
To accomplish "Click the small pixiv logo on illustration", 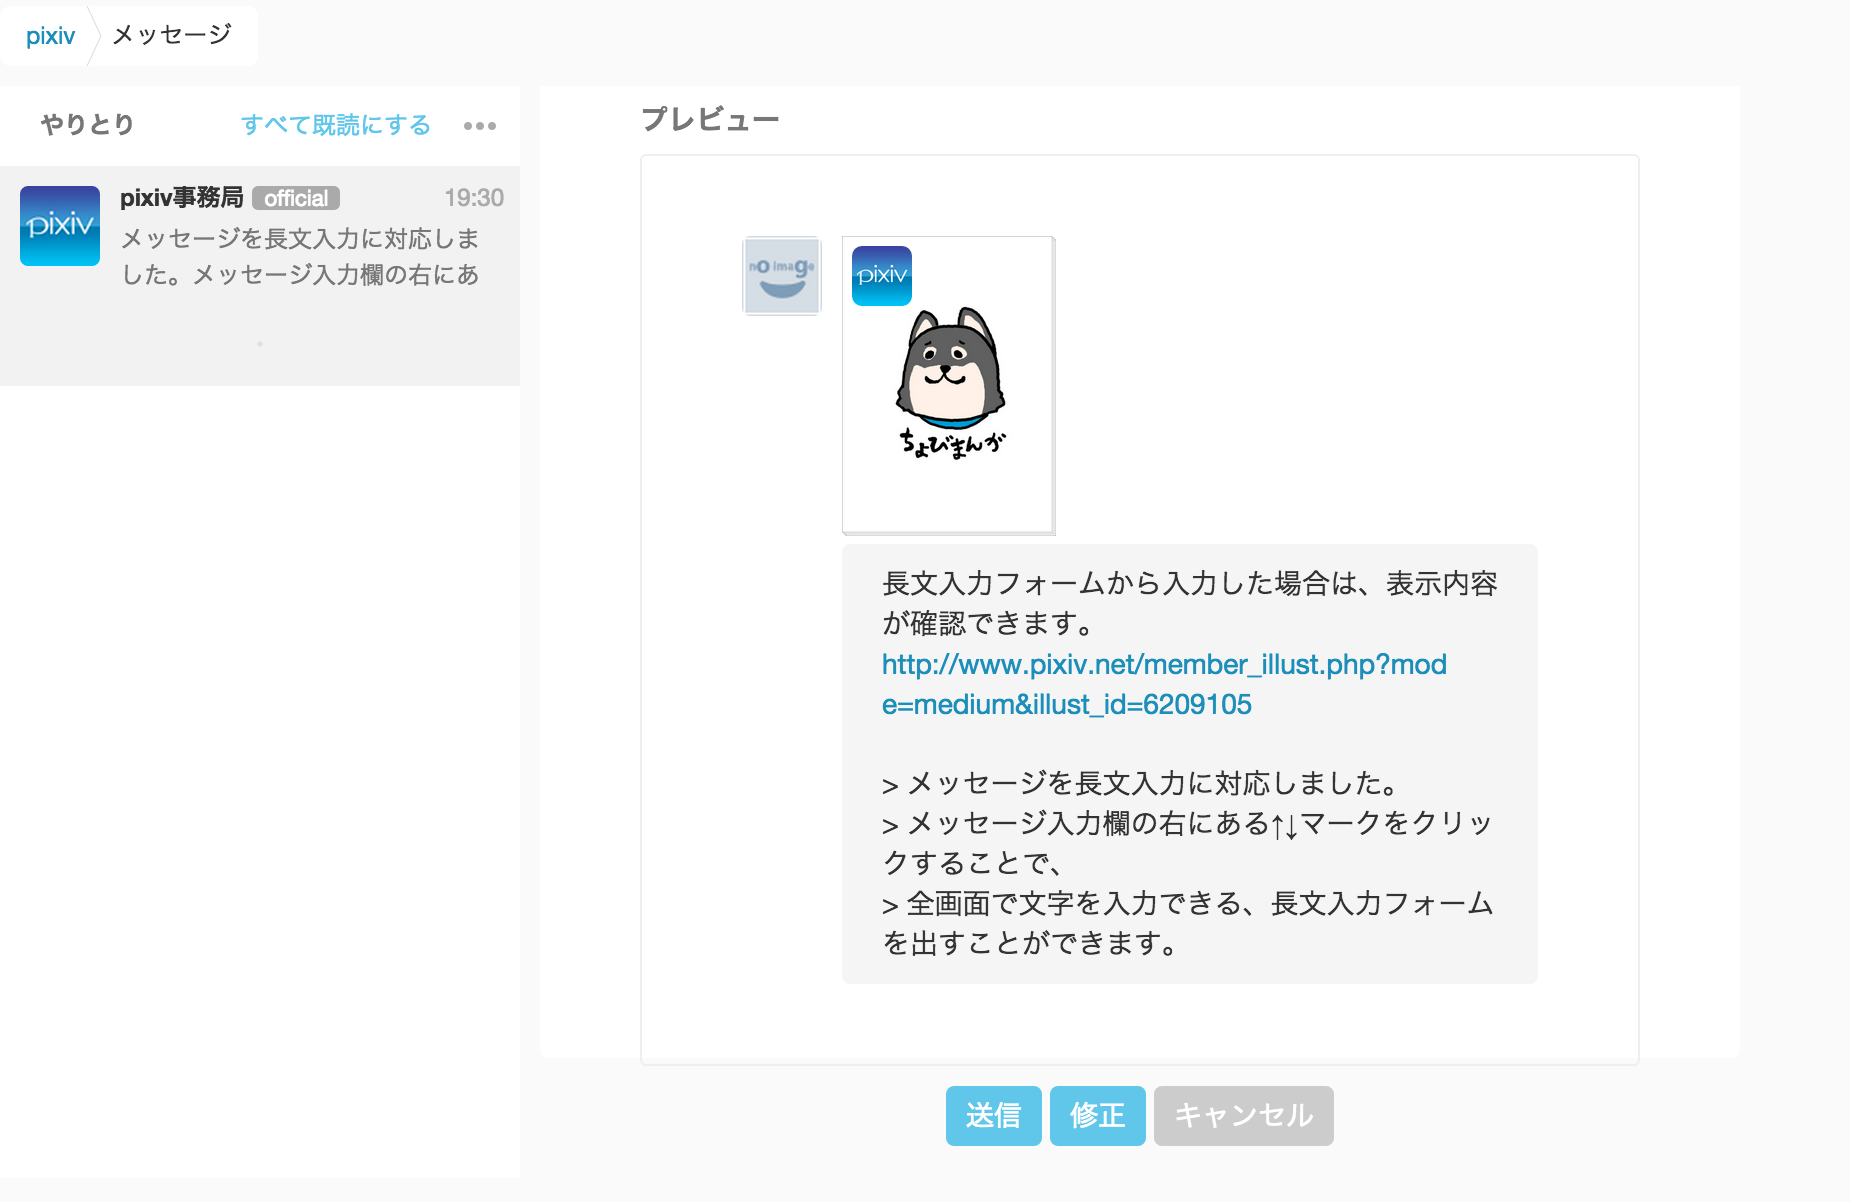I will [x=881, y=276].
